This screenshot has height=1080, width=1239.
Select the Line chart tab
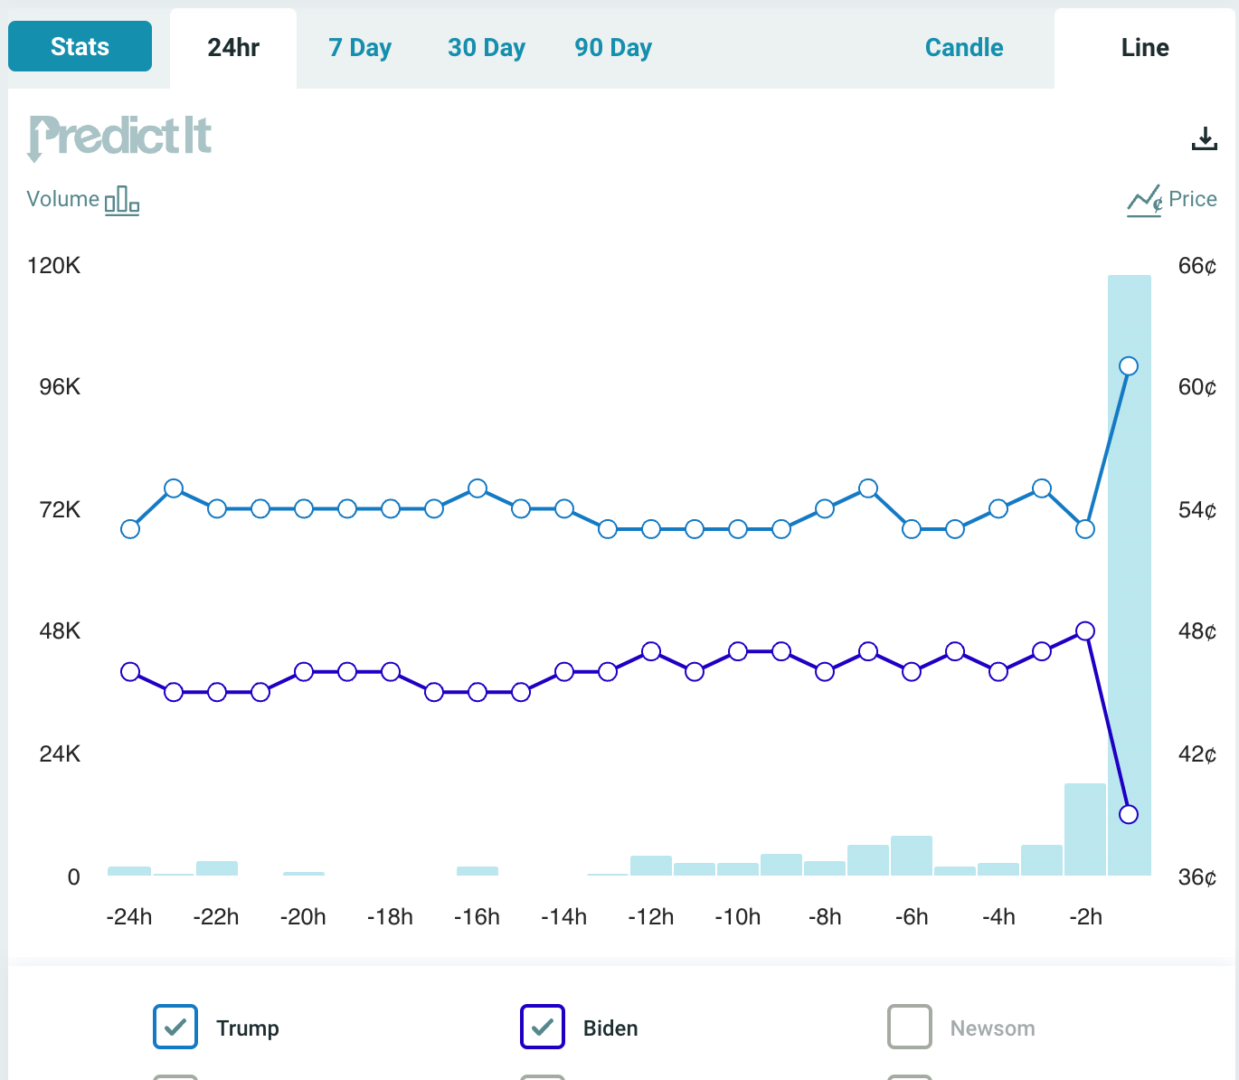click(x=1144, y=48)
